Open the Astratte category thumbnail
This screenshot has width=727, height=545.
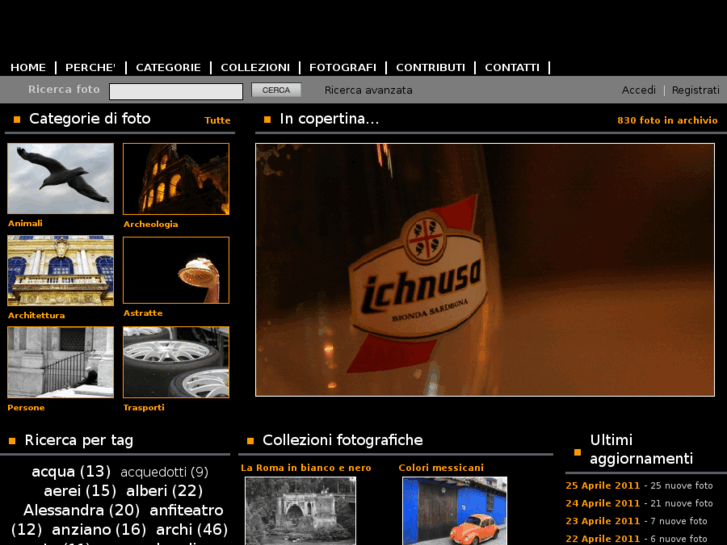pyautogui.click(x=176, y=270)
